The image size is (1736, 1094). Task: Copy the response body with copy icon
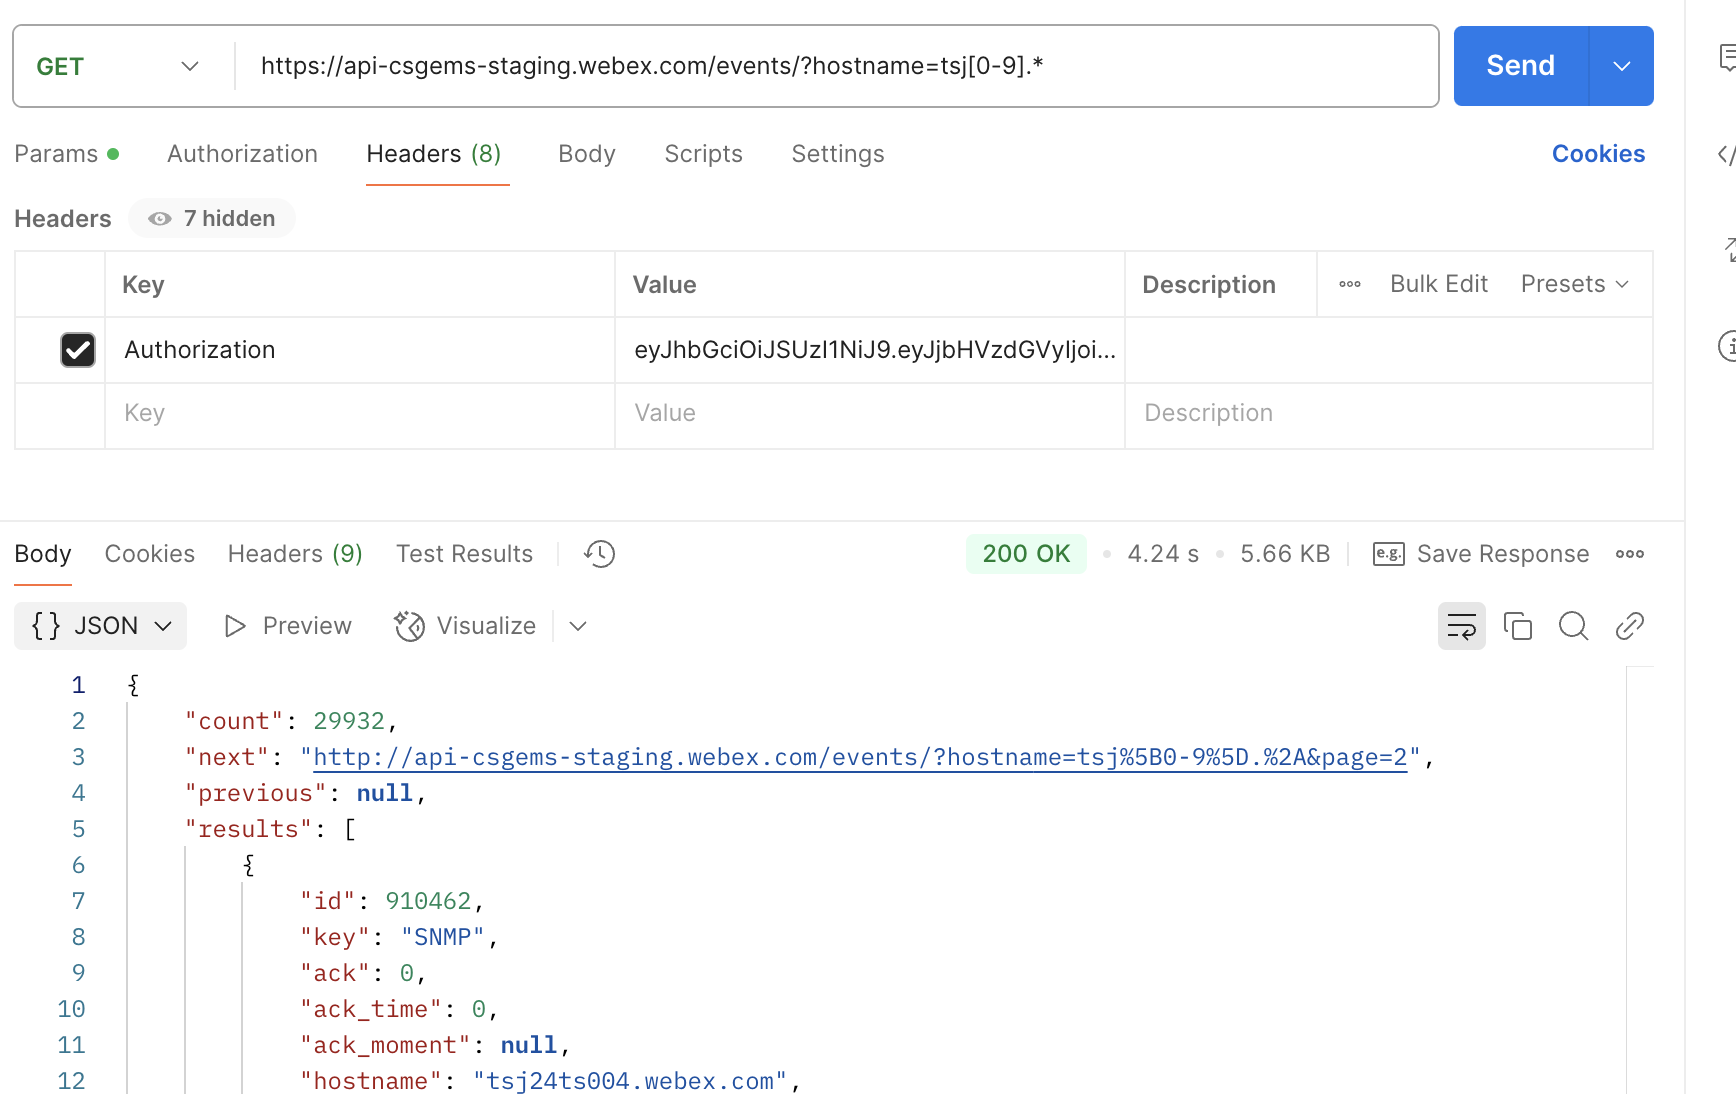(1517, 626)
